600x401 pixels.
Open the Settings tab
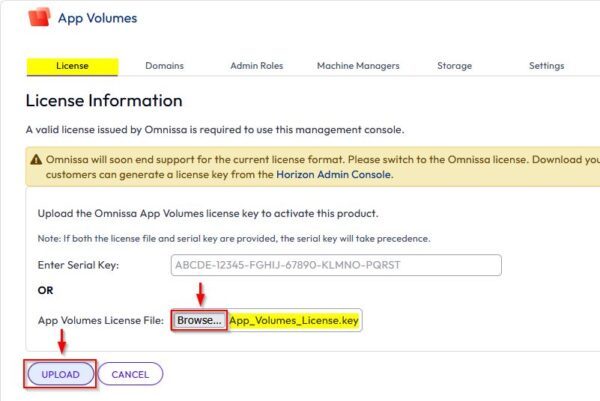pos(546,66)
